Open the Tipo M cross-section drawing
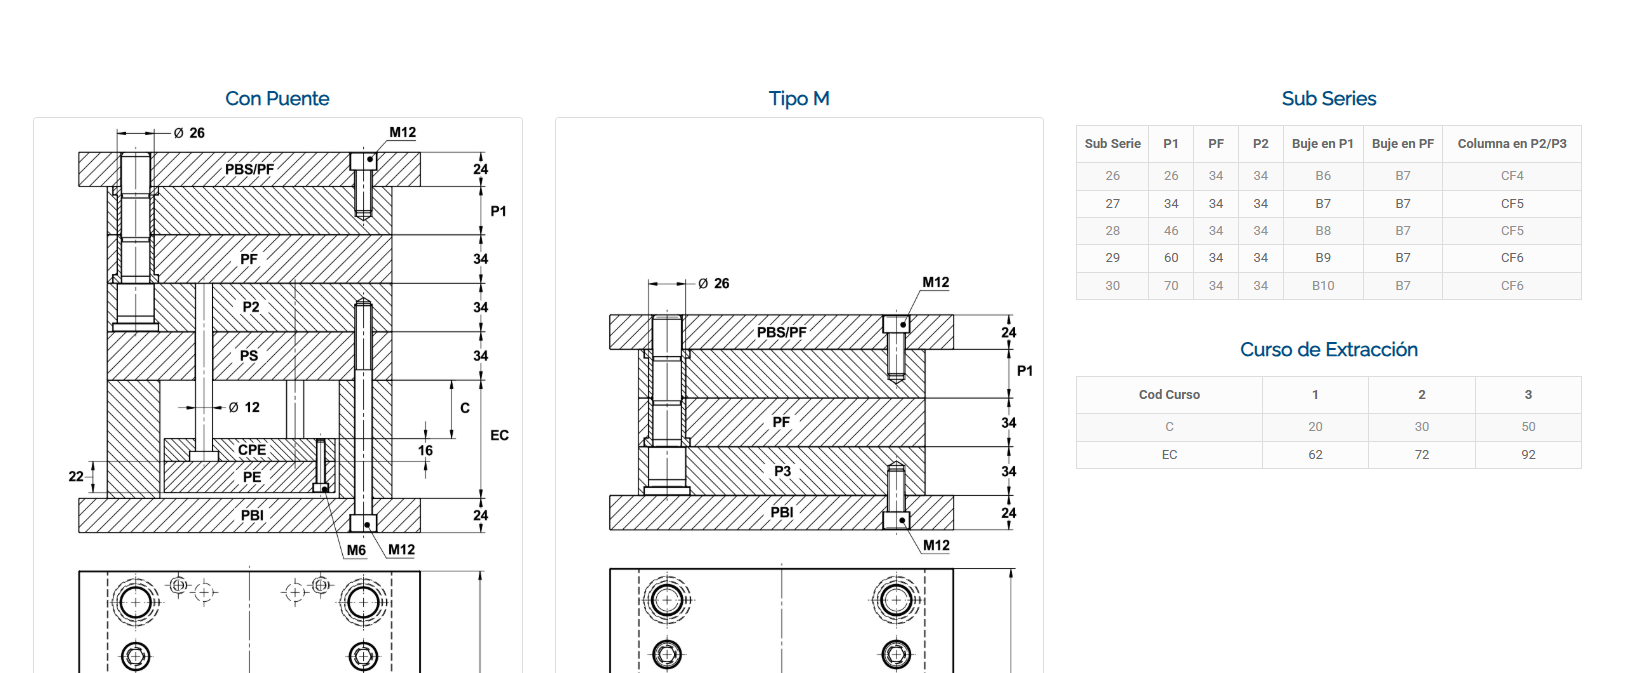1646x673 pixels. coord(799,420)
